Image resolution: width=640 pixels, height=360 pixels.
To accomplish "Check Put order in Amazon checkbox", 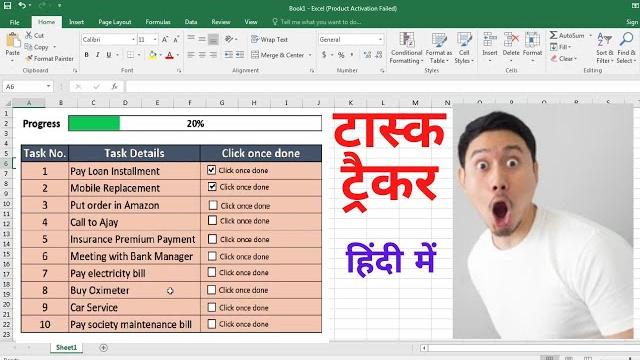I will point(213,205).
